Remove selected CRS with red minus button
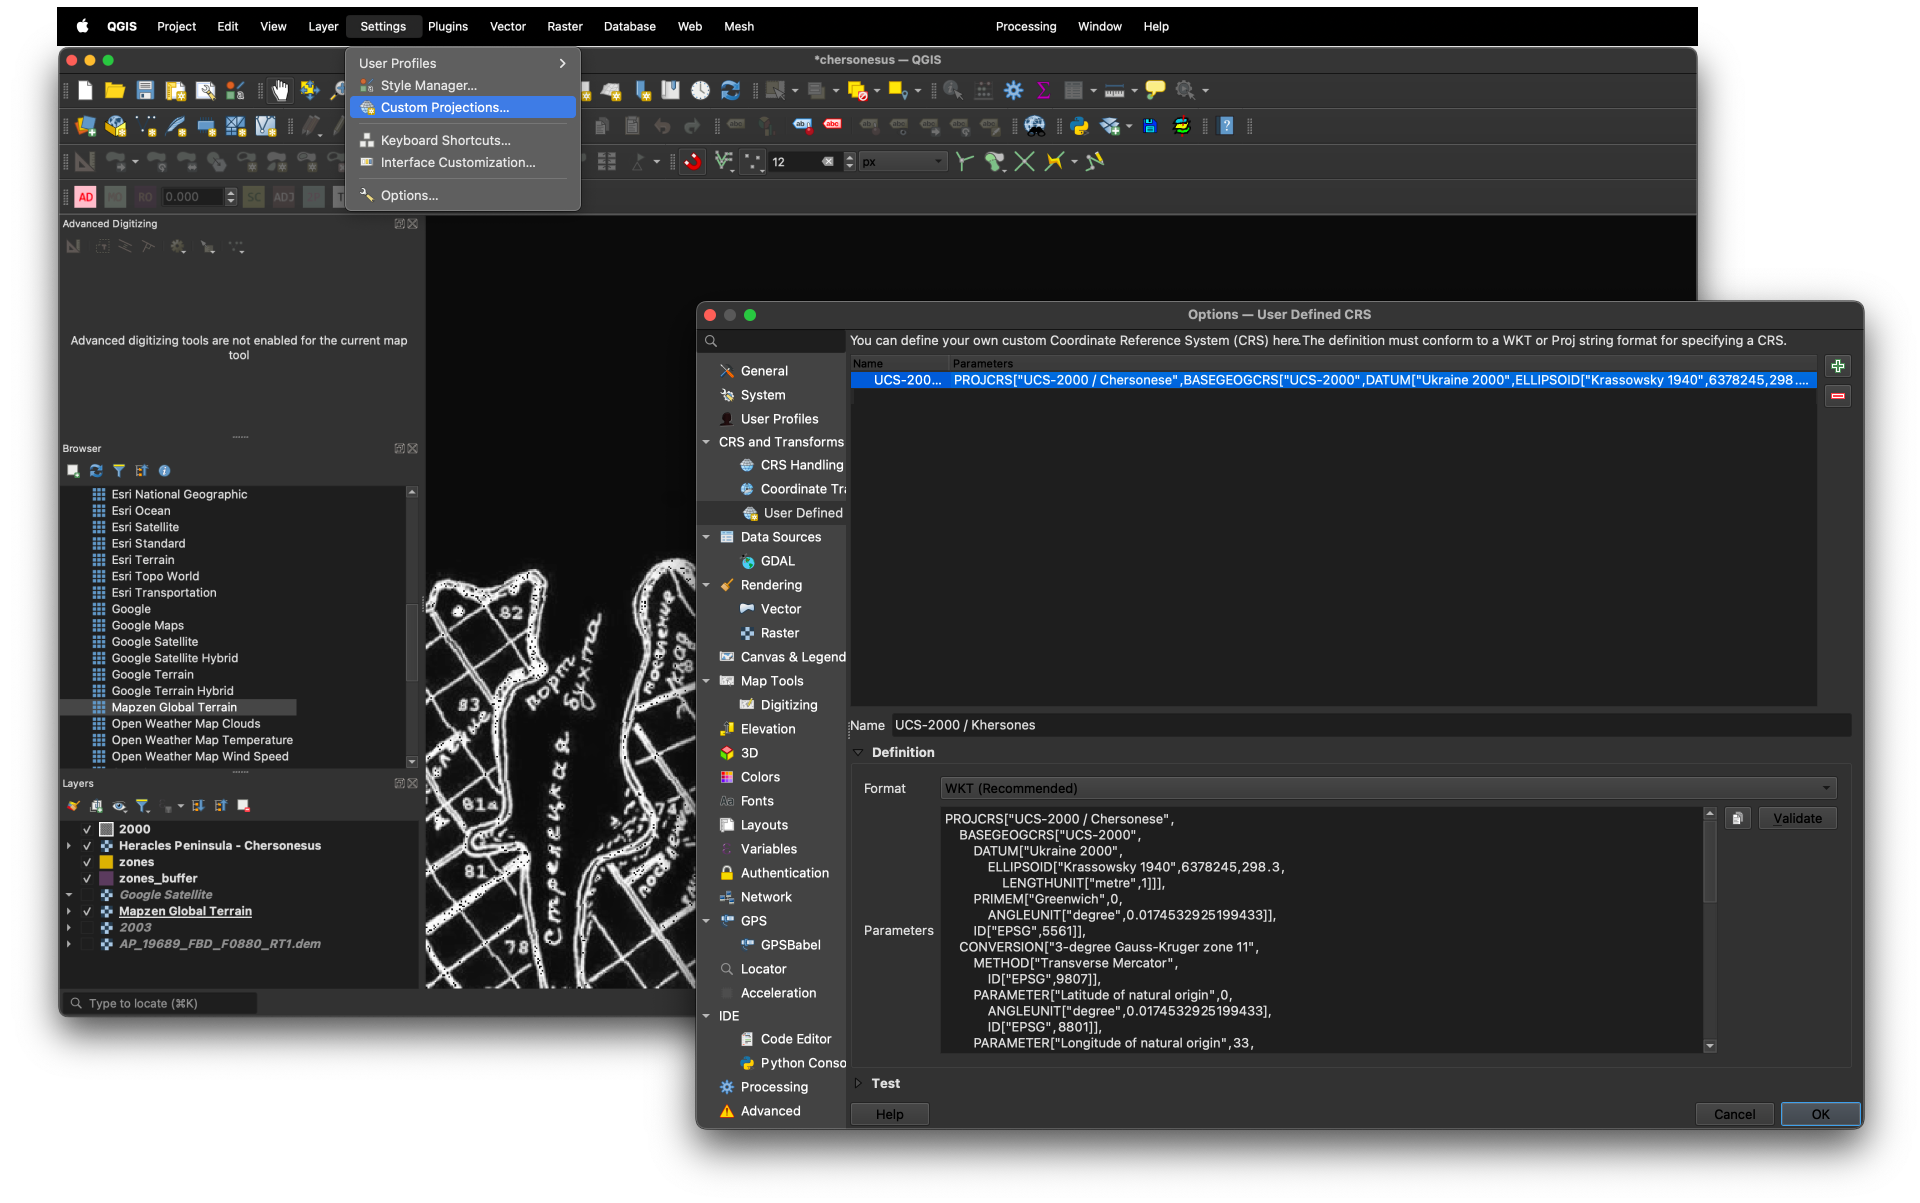The height and width of the screenshot is (1203, 1920). coord(1837,396)
